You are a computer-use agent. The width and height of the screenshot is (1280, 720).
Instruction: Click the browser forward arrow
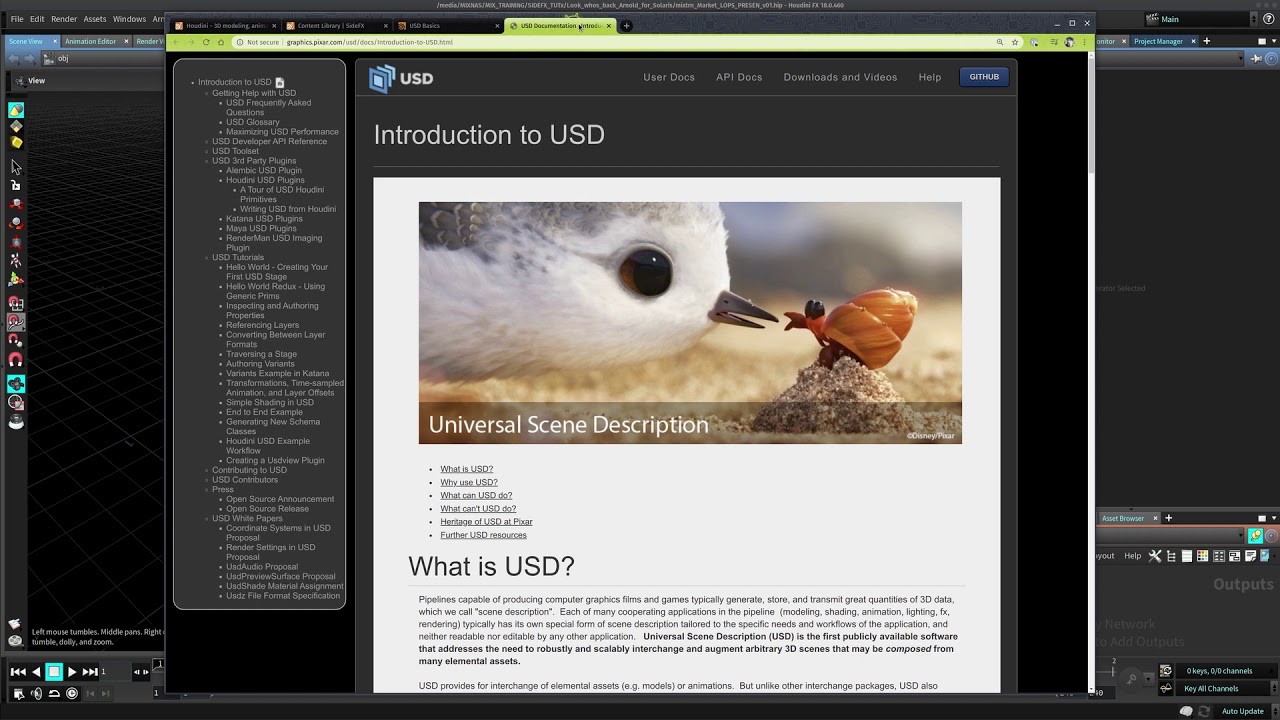(x=191, y=42)
